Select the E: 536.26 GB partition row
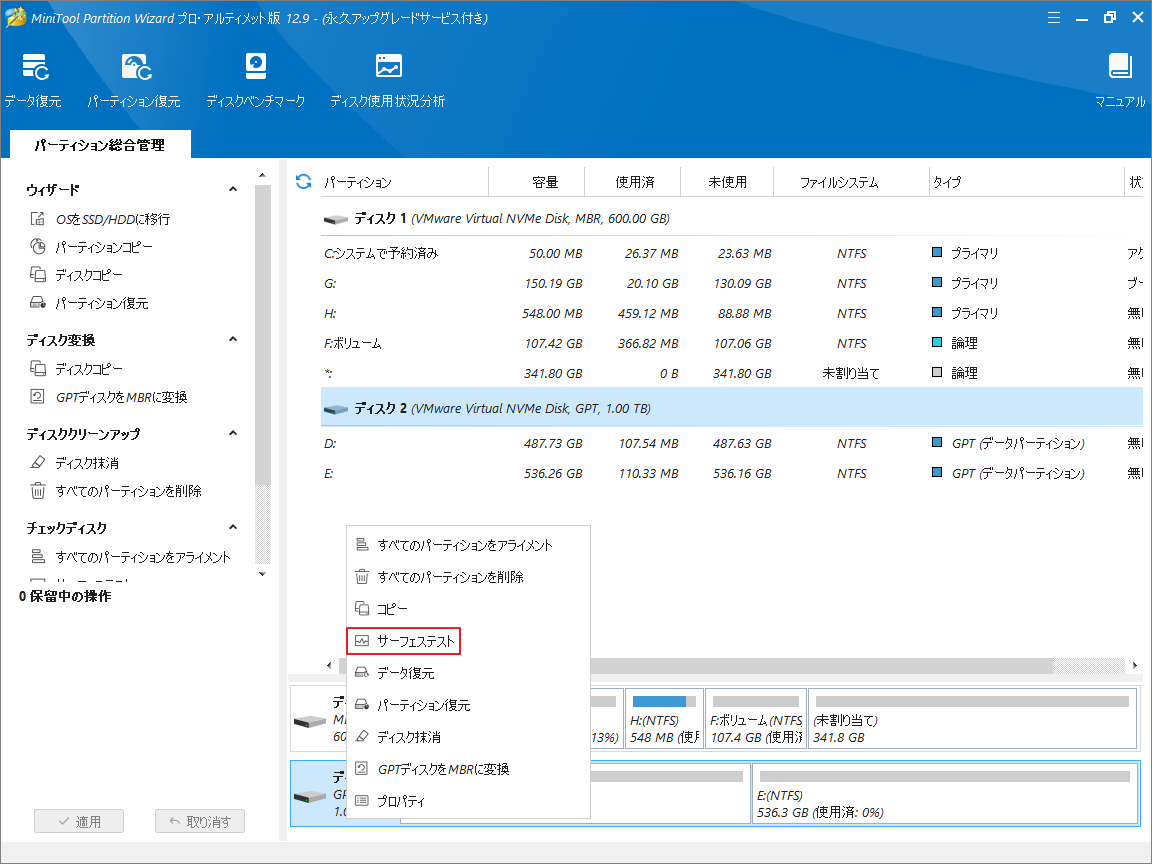 point(732,474)
